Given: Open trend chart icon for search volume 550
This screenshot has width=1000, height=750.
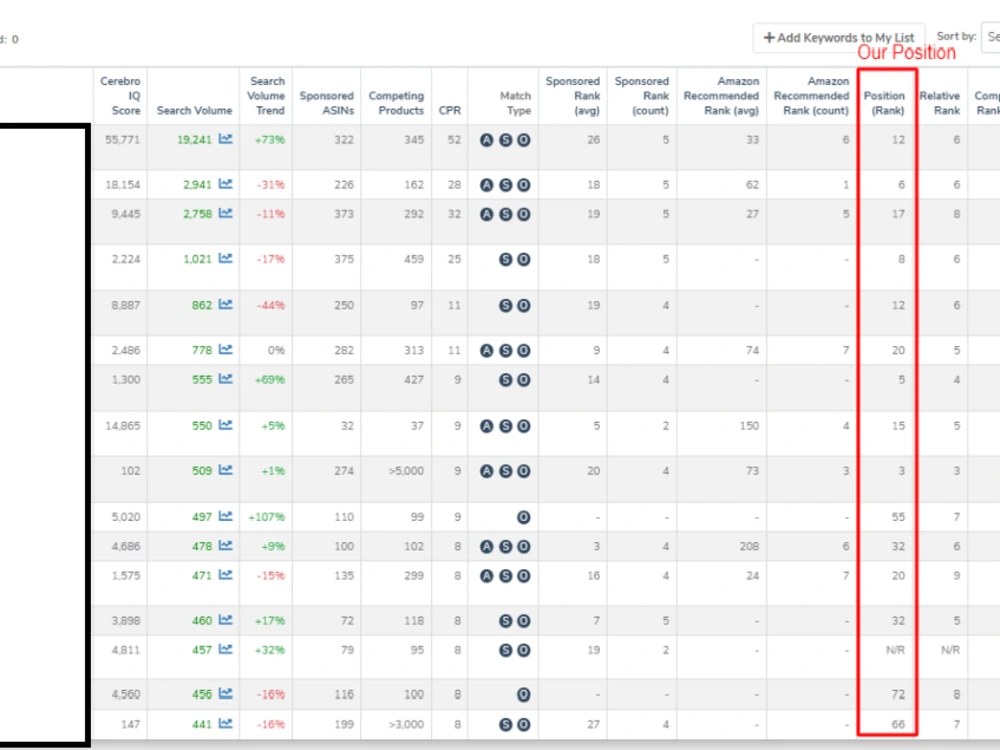Looking at the screenshot, I should (x=226, y=425).
